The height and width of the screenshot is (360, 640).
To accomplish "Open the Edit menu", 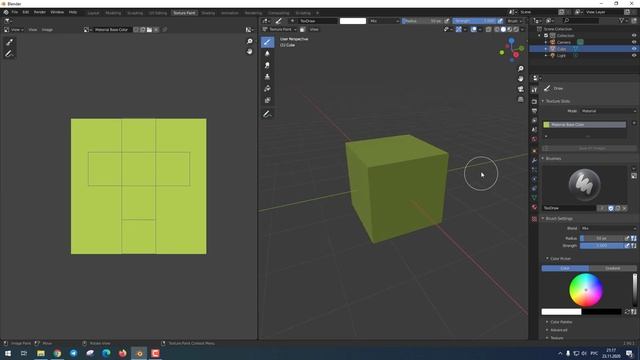I will pyautogui.click(x=26, y=12).
